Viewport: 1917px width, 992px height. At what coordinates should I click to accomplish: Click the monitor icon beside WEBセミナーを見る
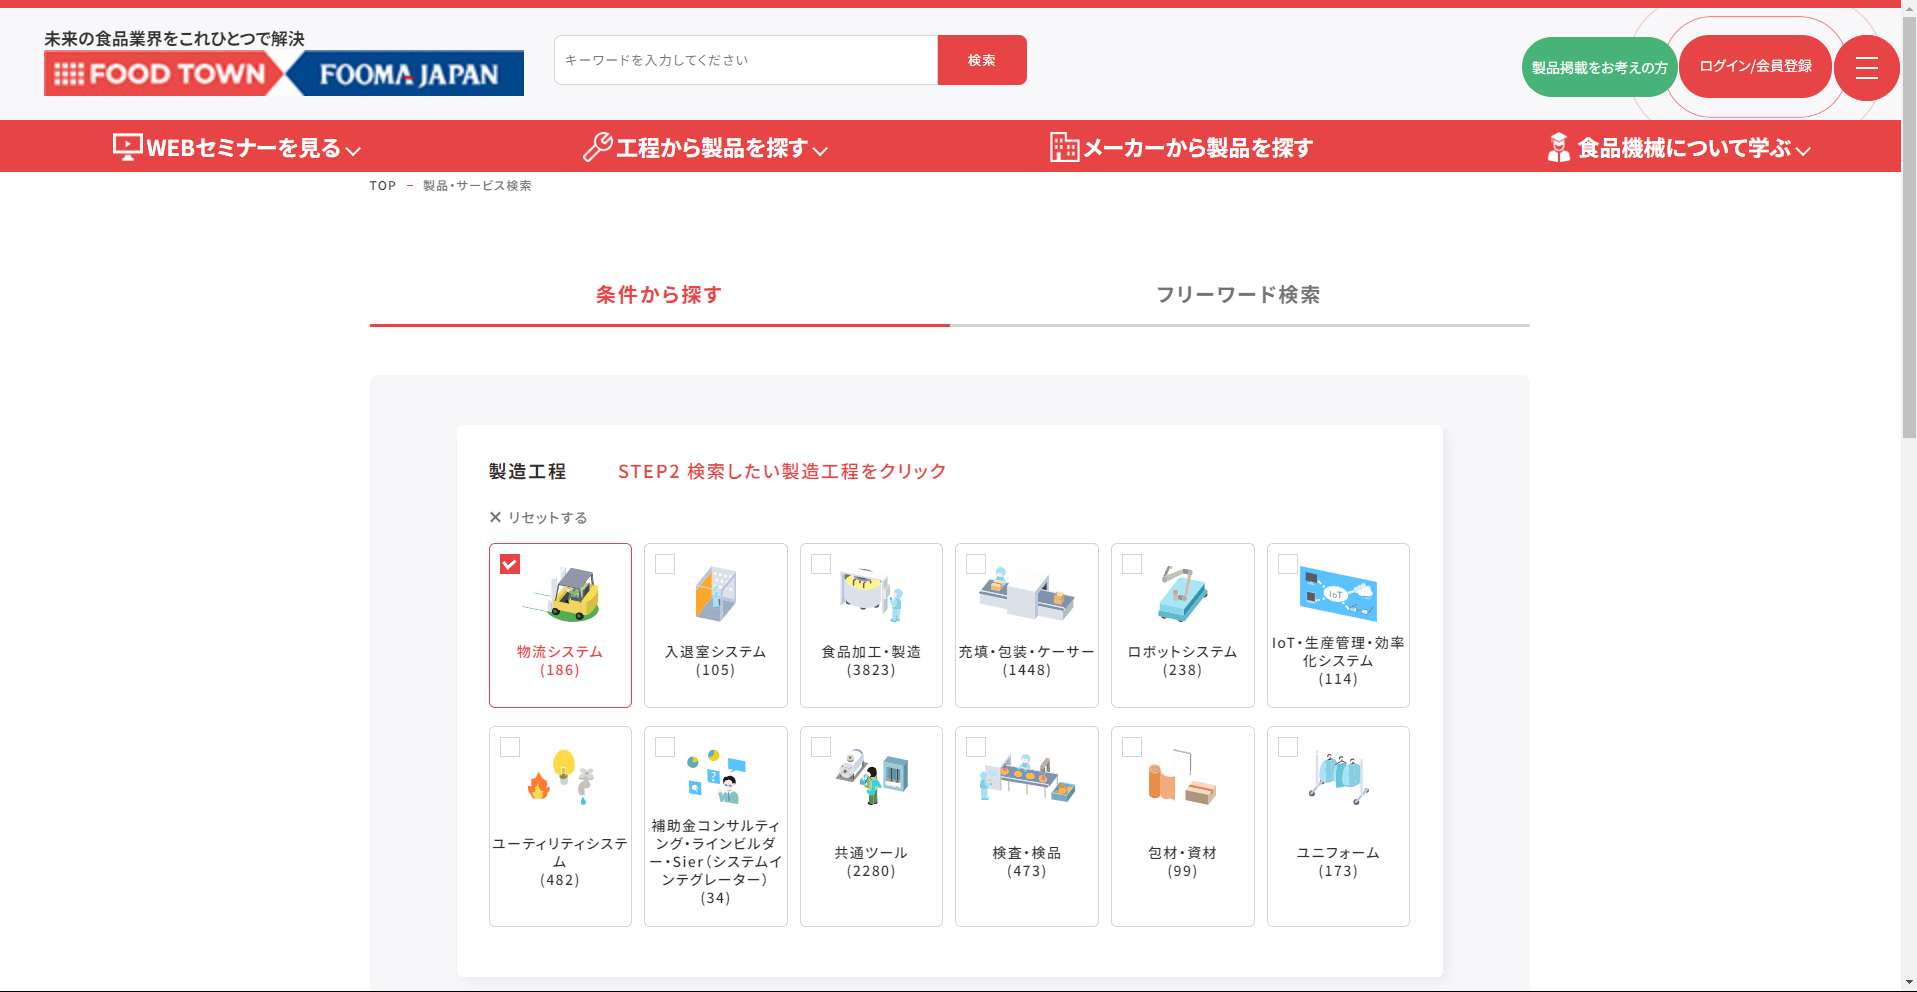click(128, 147)
